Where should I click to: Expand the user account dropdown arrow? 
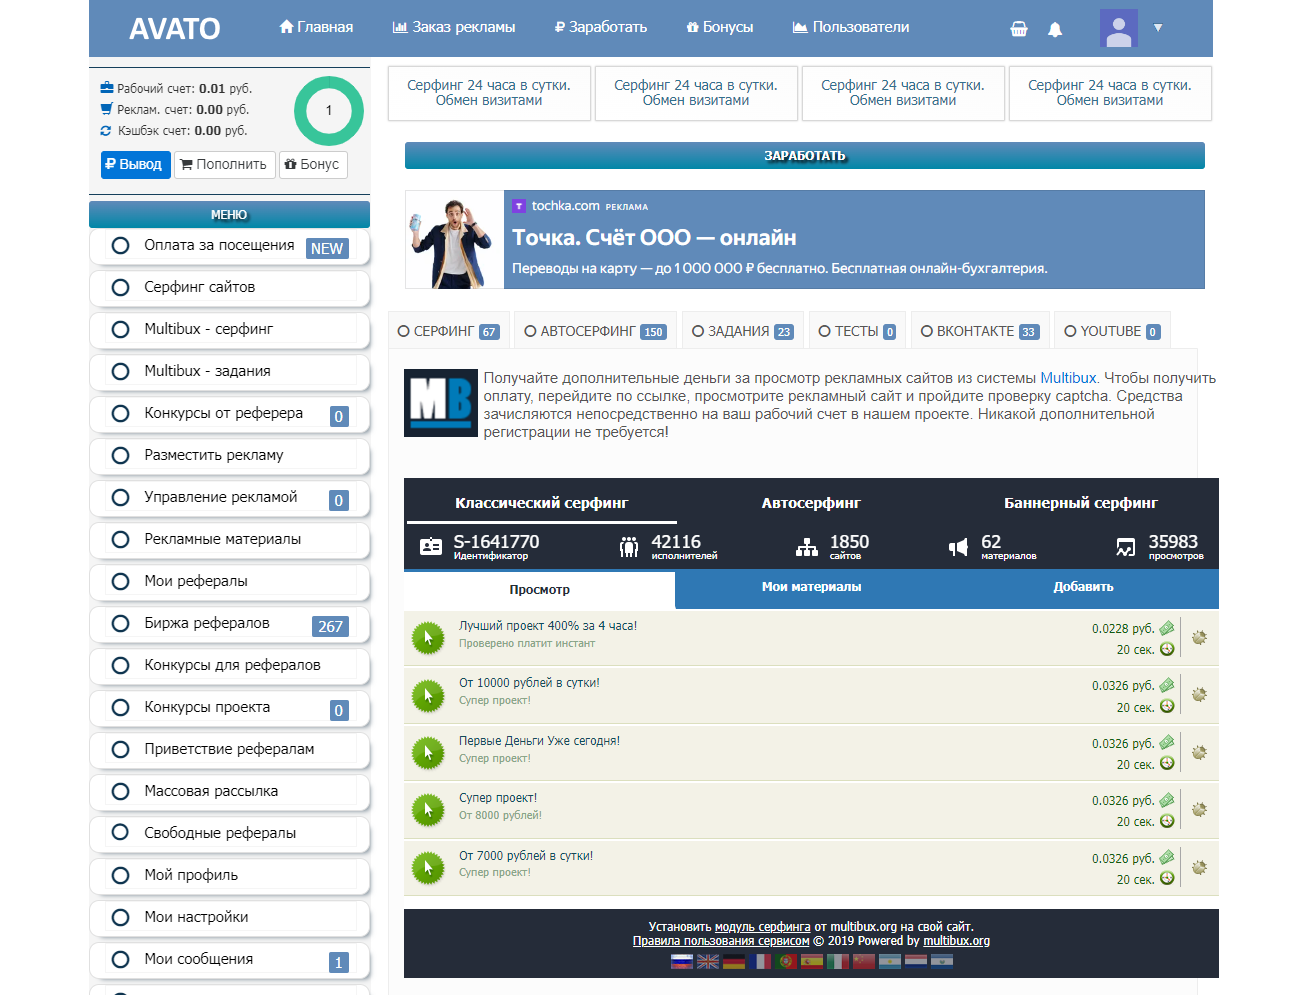coord(1158,28)
